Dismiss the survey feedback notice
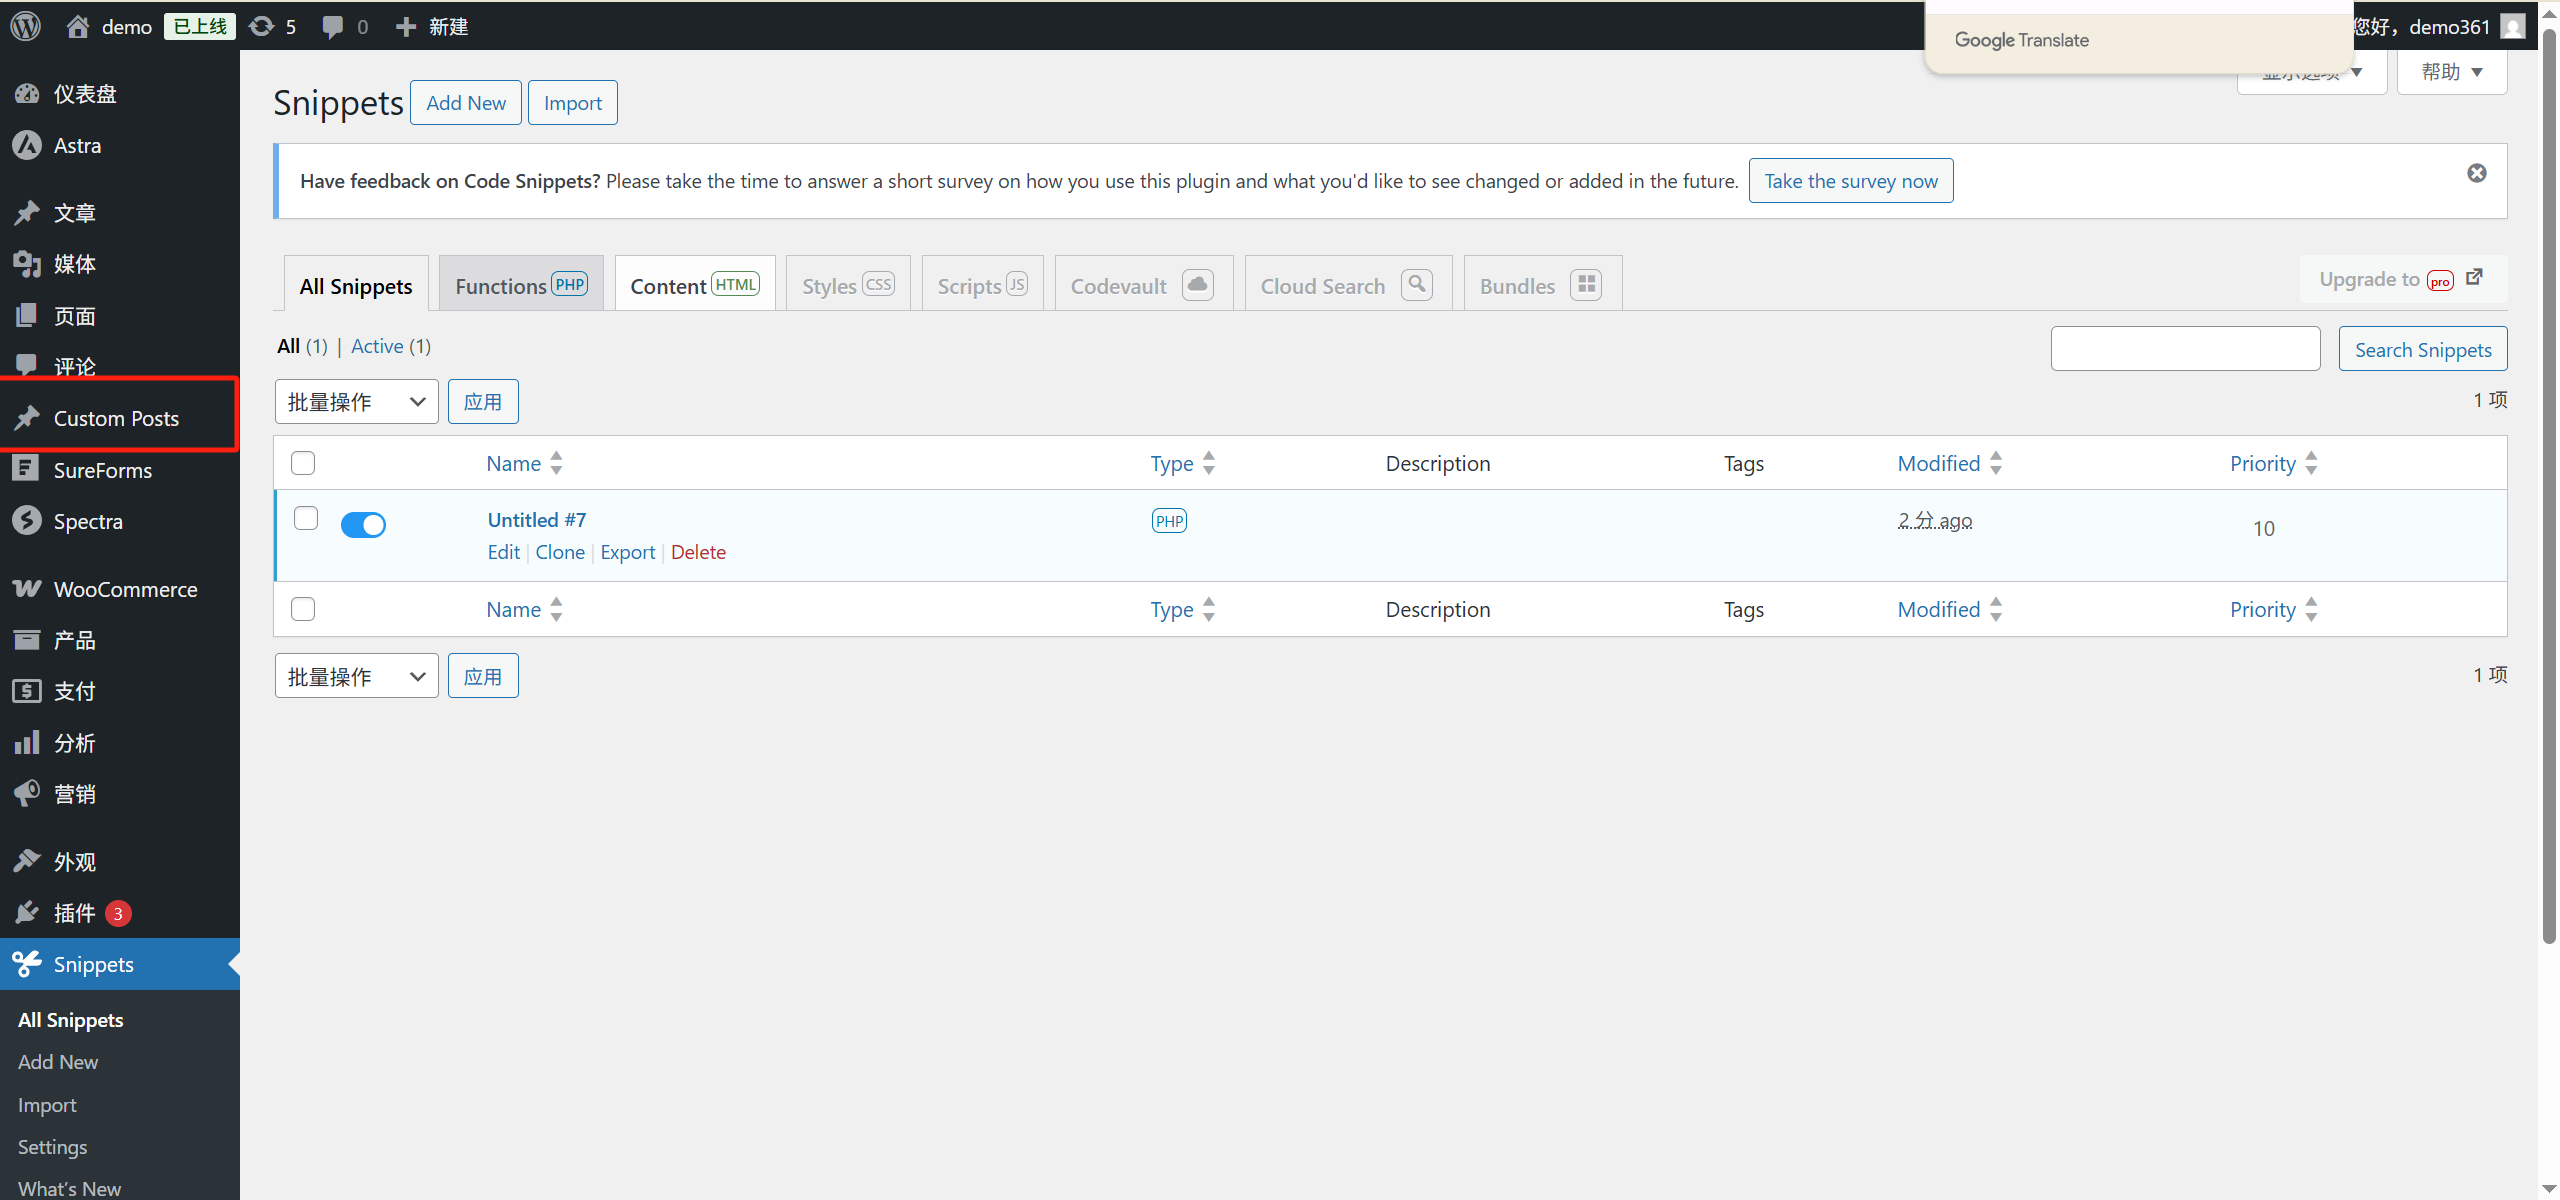This screenshot has width=2560, height=1200. pos(2476,173)
